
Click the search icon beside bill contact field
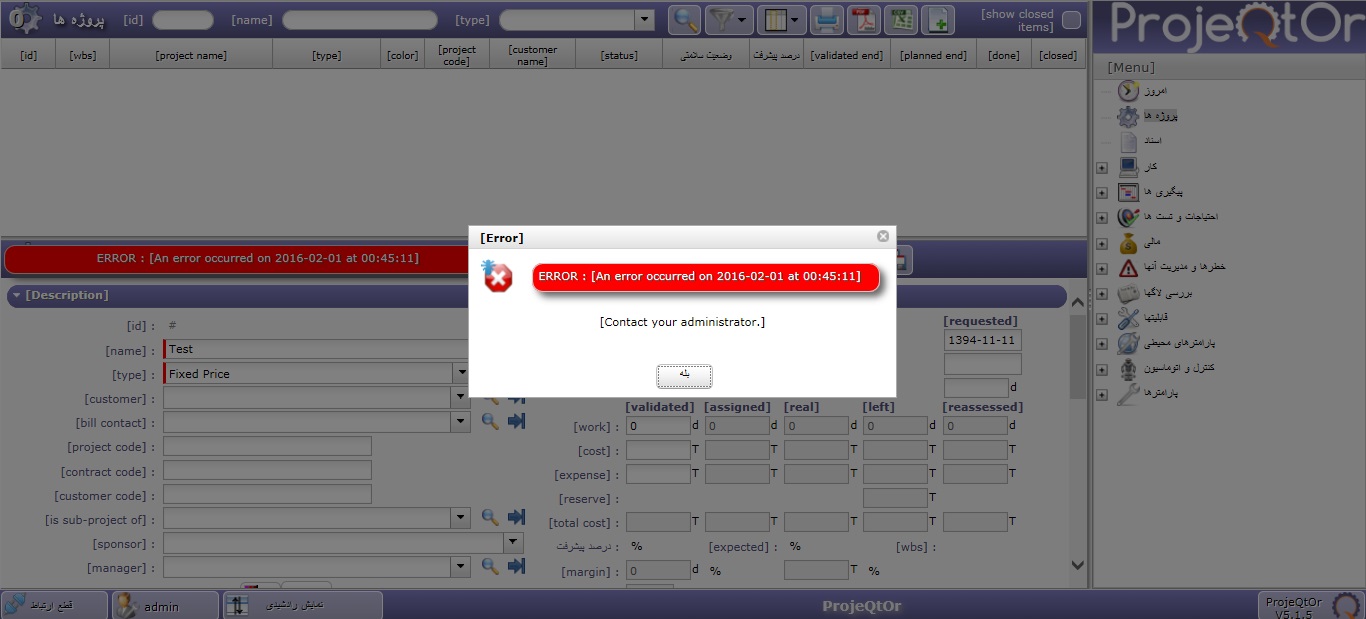point(490,422)
